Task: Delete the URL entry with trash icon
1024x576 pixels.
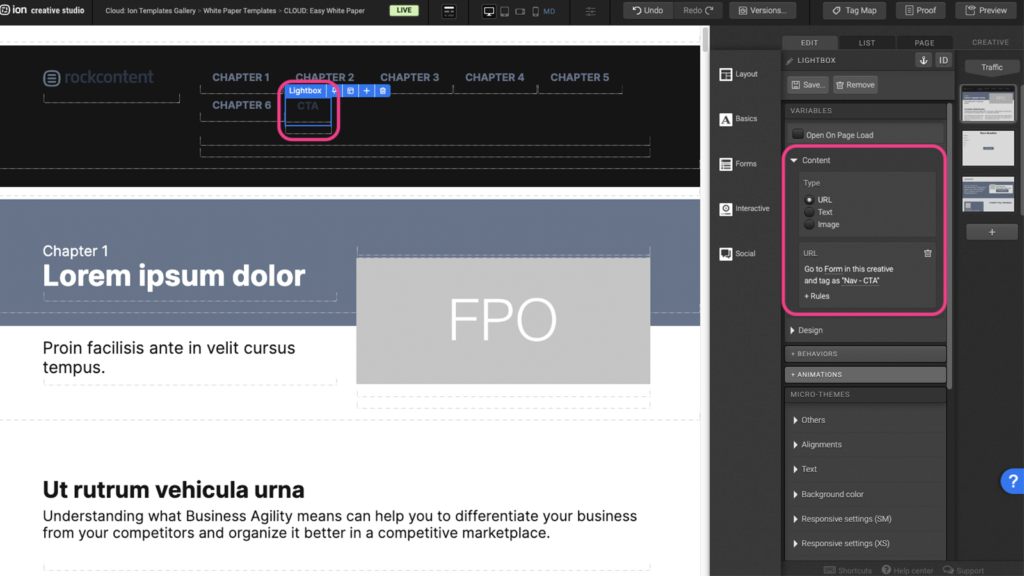Action: (927, 254)
